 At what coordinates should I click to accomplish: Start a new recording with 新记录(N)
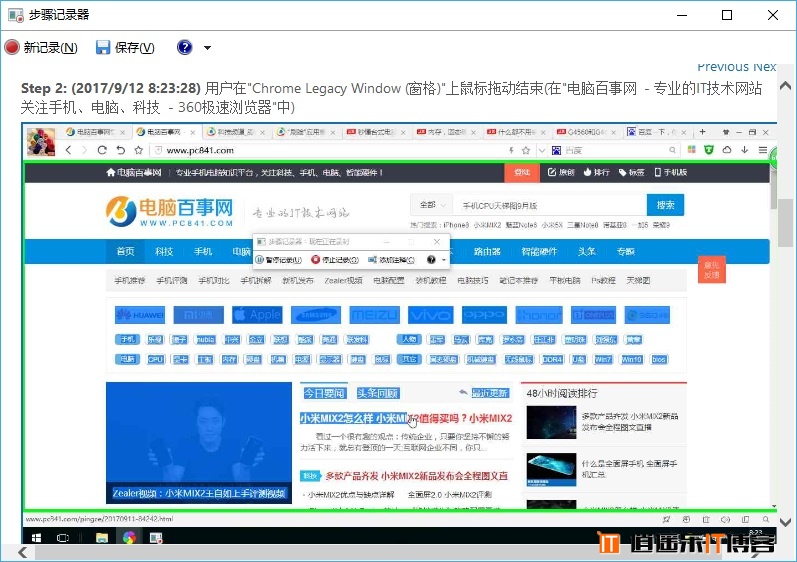[x=41, y=47]
